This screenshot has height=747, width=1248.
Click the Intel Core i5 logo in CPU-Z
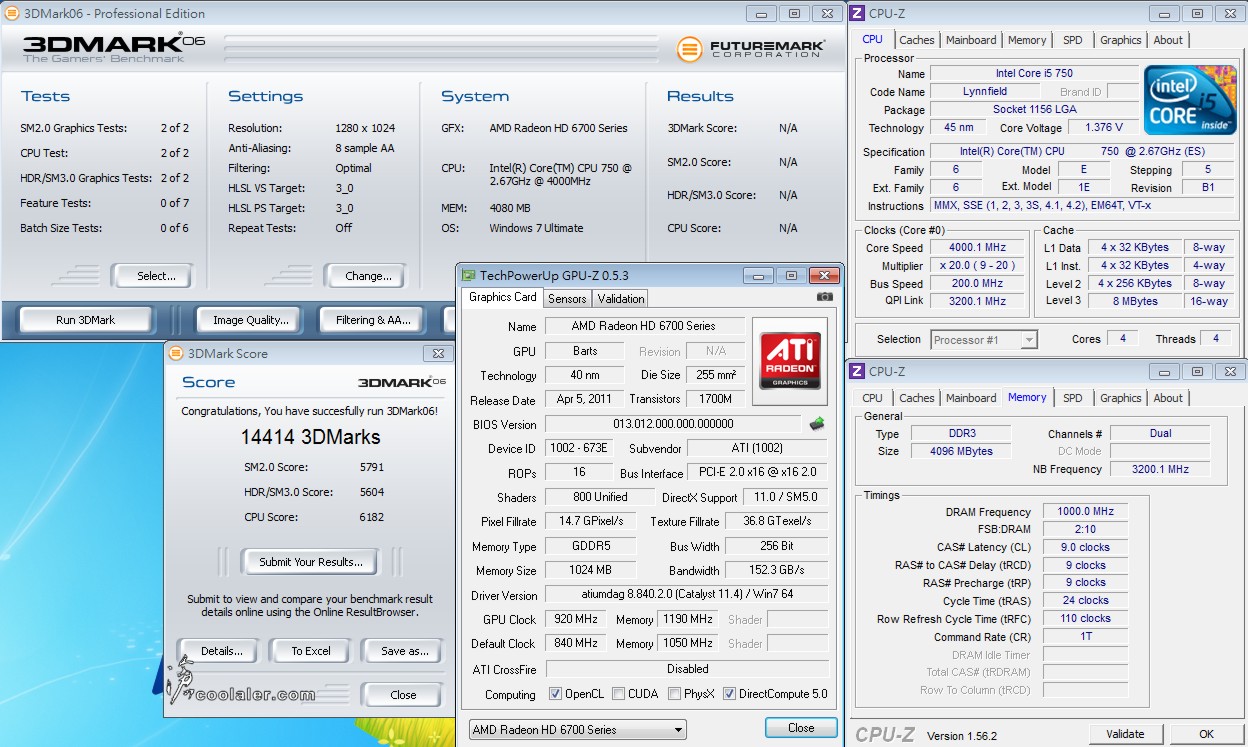1189,101
